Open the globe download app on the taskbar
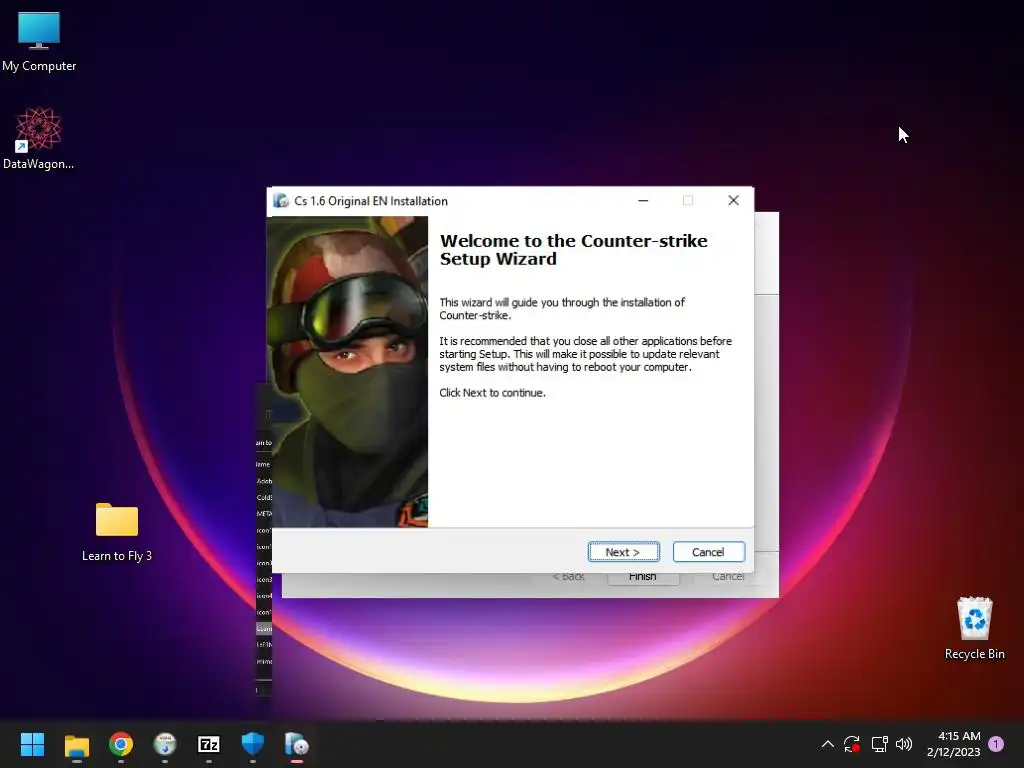This screenshot has width=1024, height=768. pos(165,744)
